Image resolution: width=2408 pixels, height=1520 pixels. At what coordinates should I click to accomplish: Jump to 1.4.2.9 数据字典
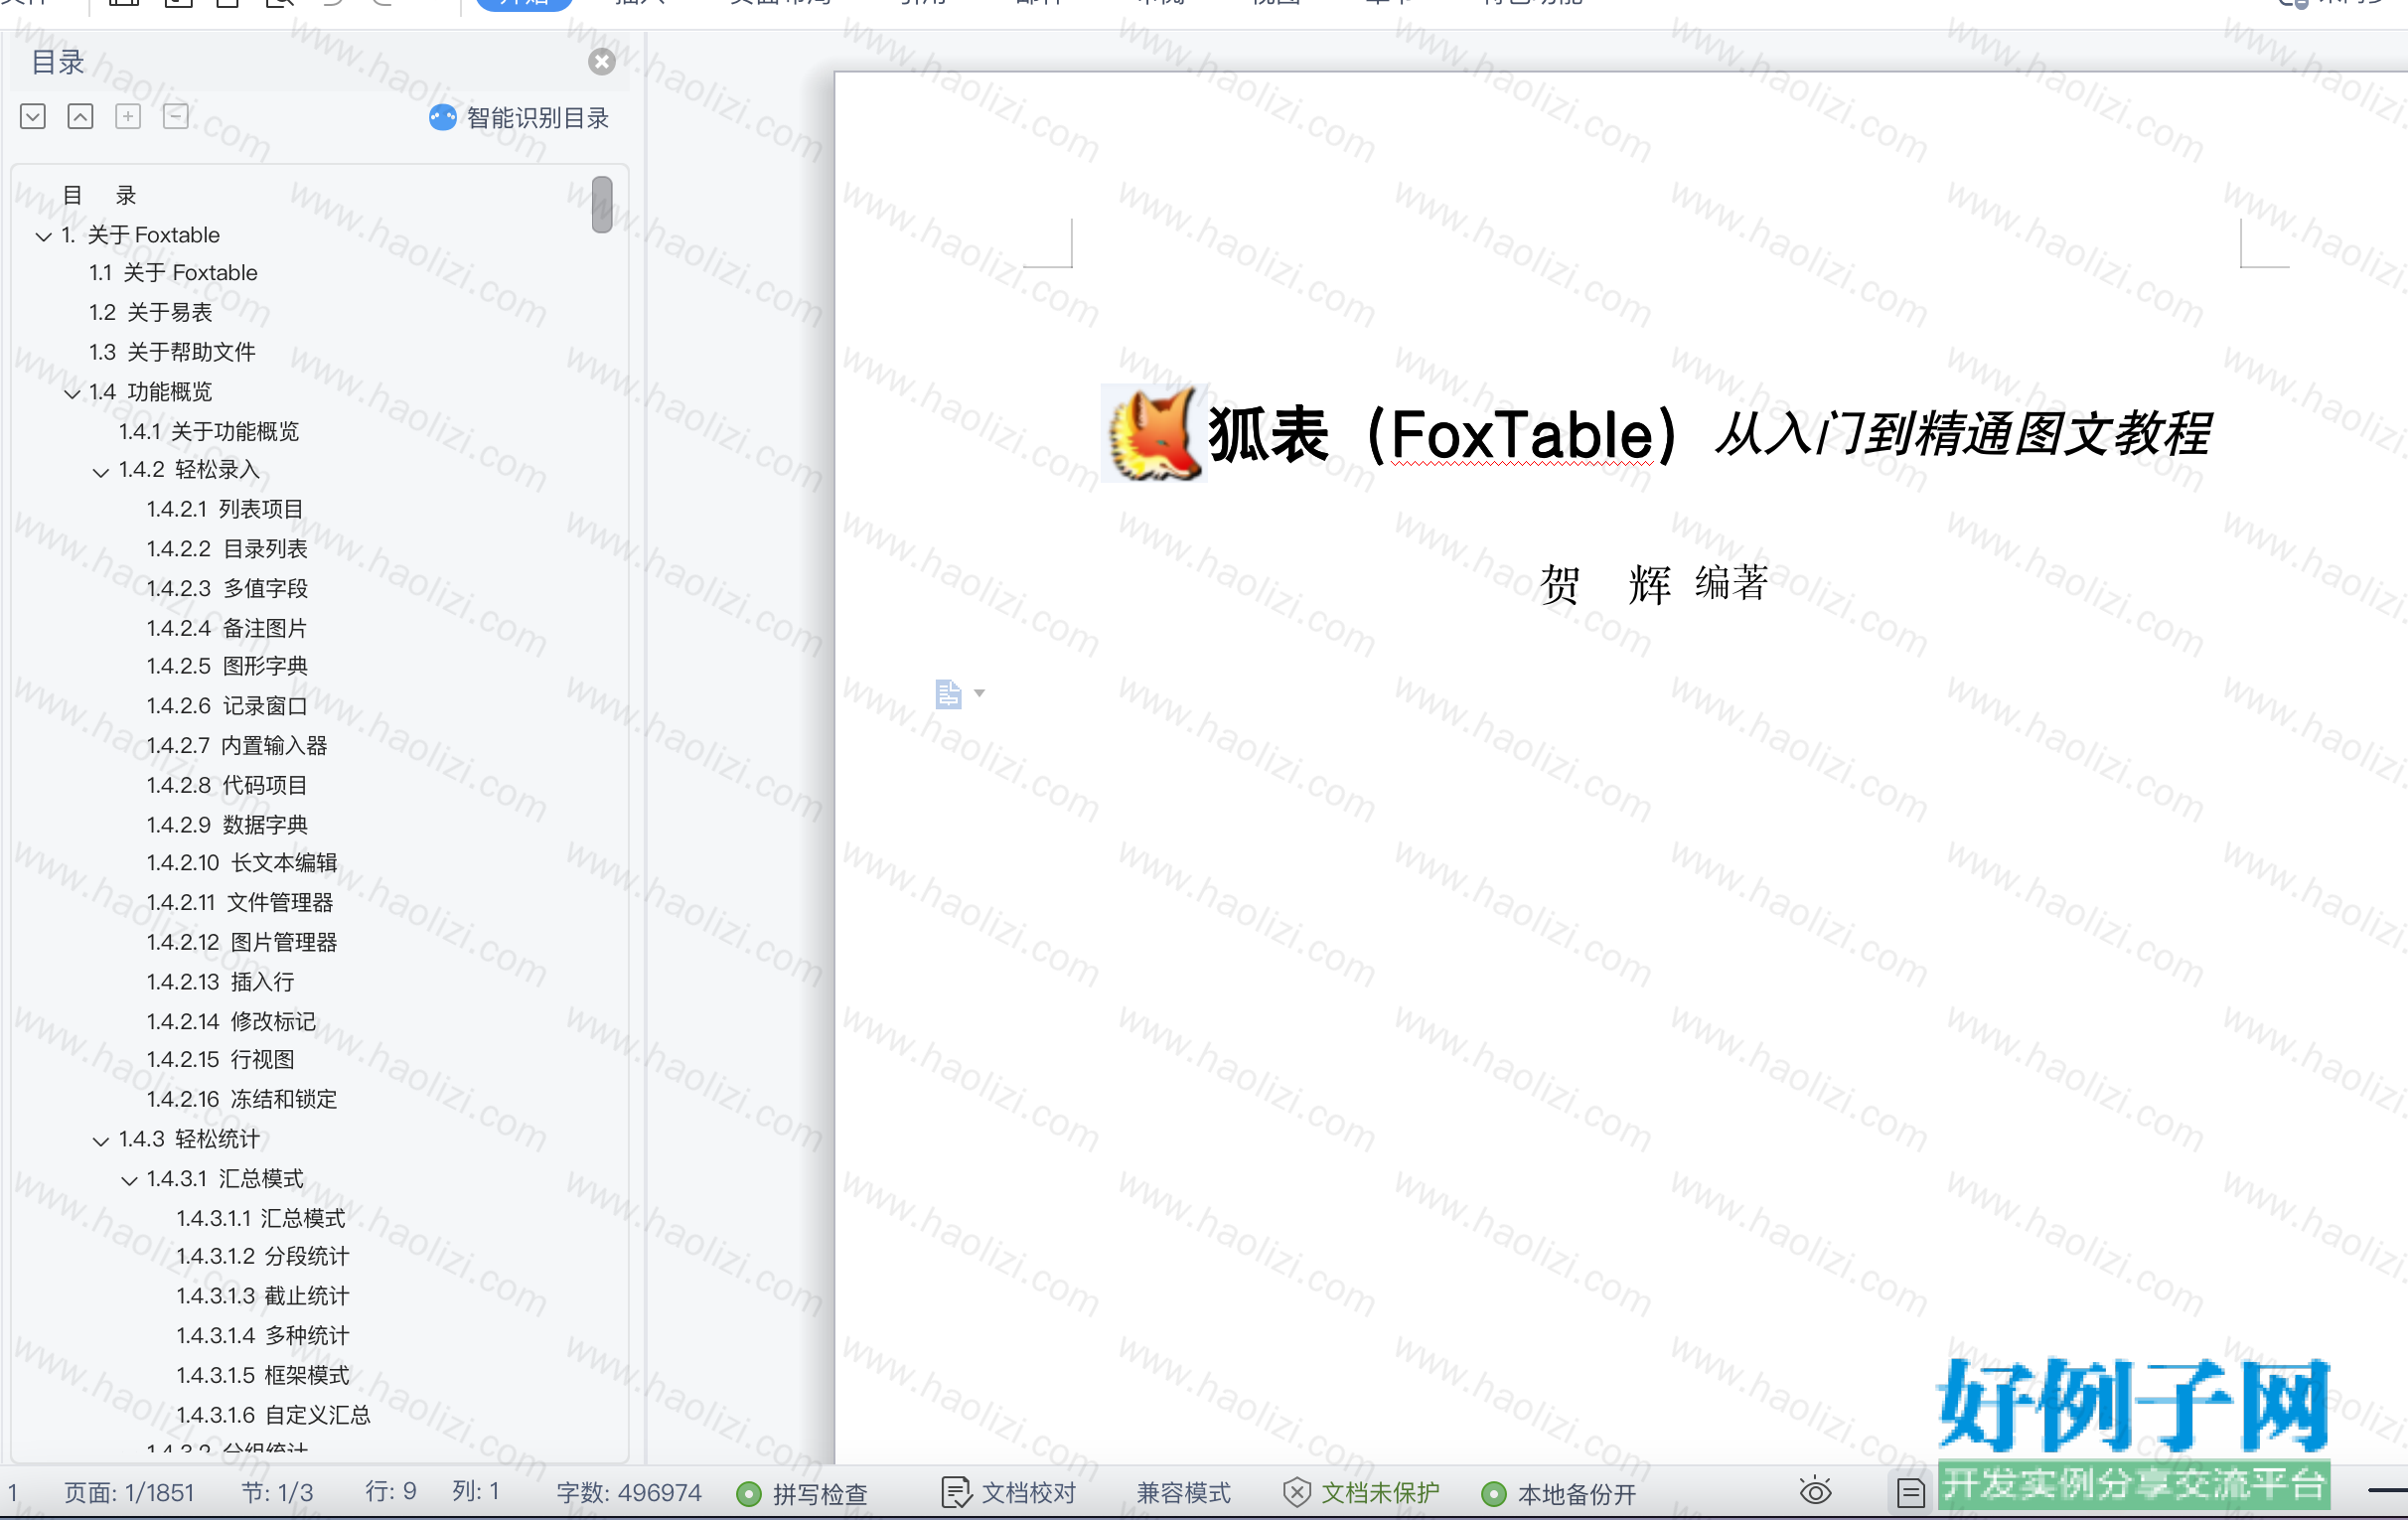[227, 825]
